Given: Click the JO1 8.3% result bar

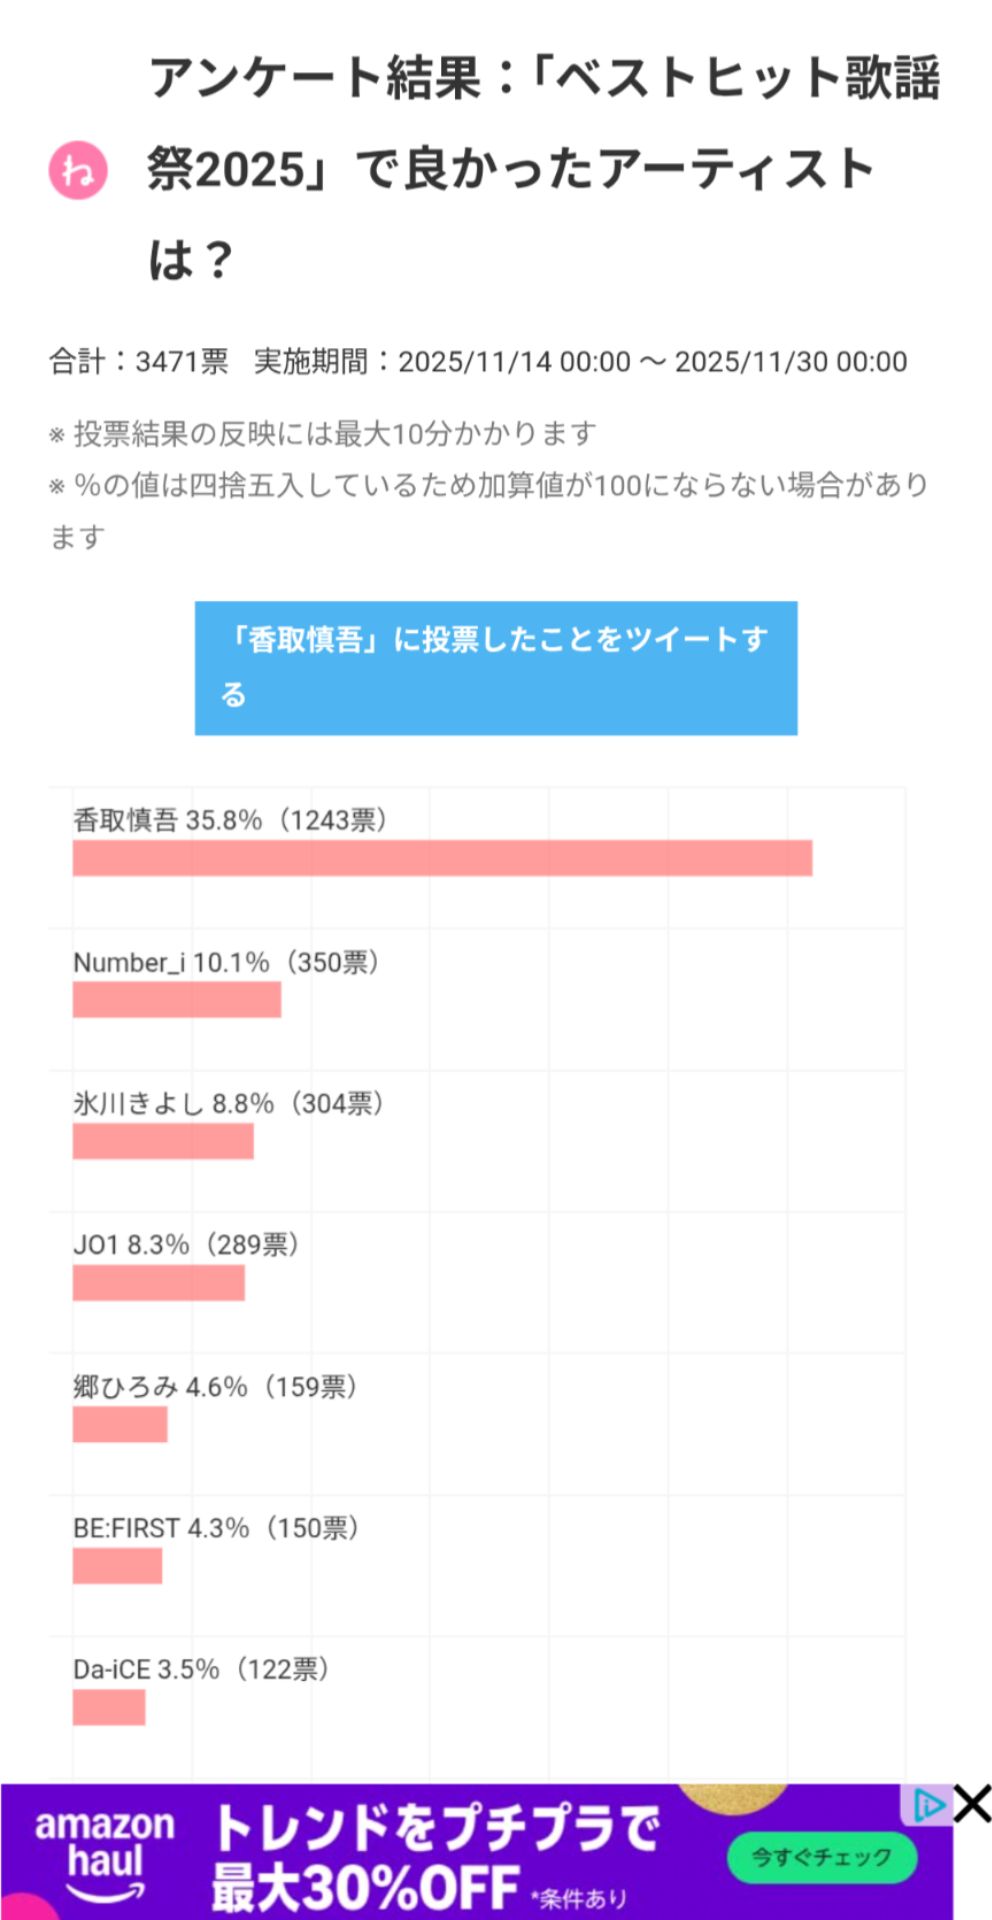Looking at the screenshot, I should pyautogui.click(x=158, y=1283).
